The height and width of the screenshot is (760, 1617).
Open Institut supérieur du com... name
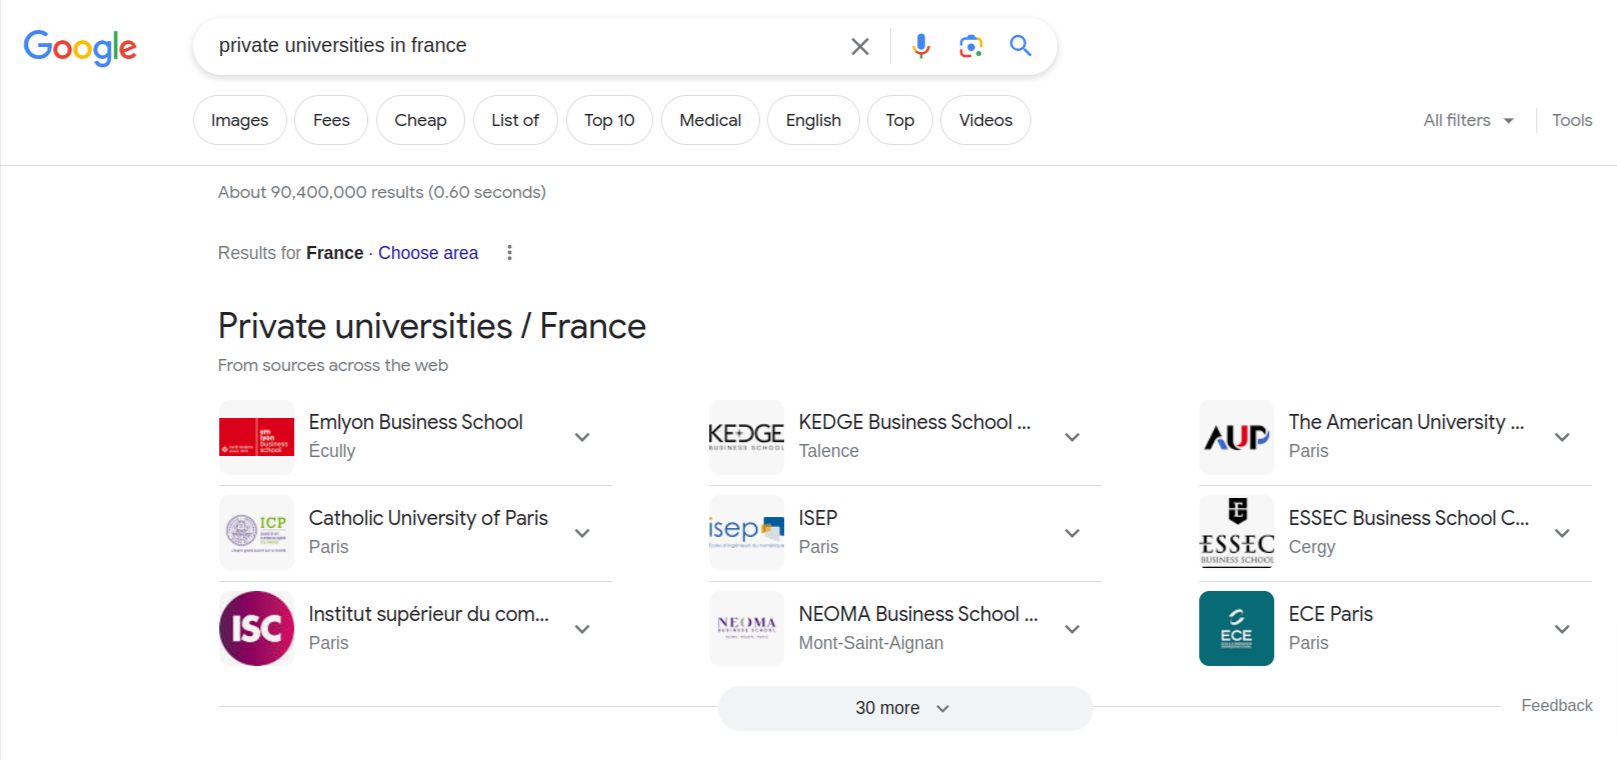(429, 614)
